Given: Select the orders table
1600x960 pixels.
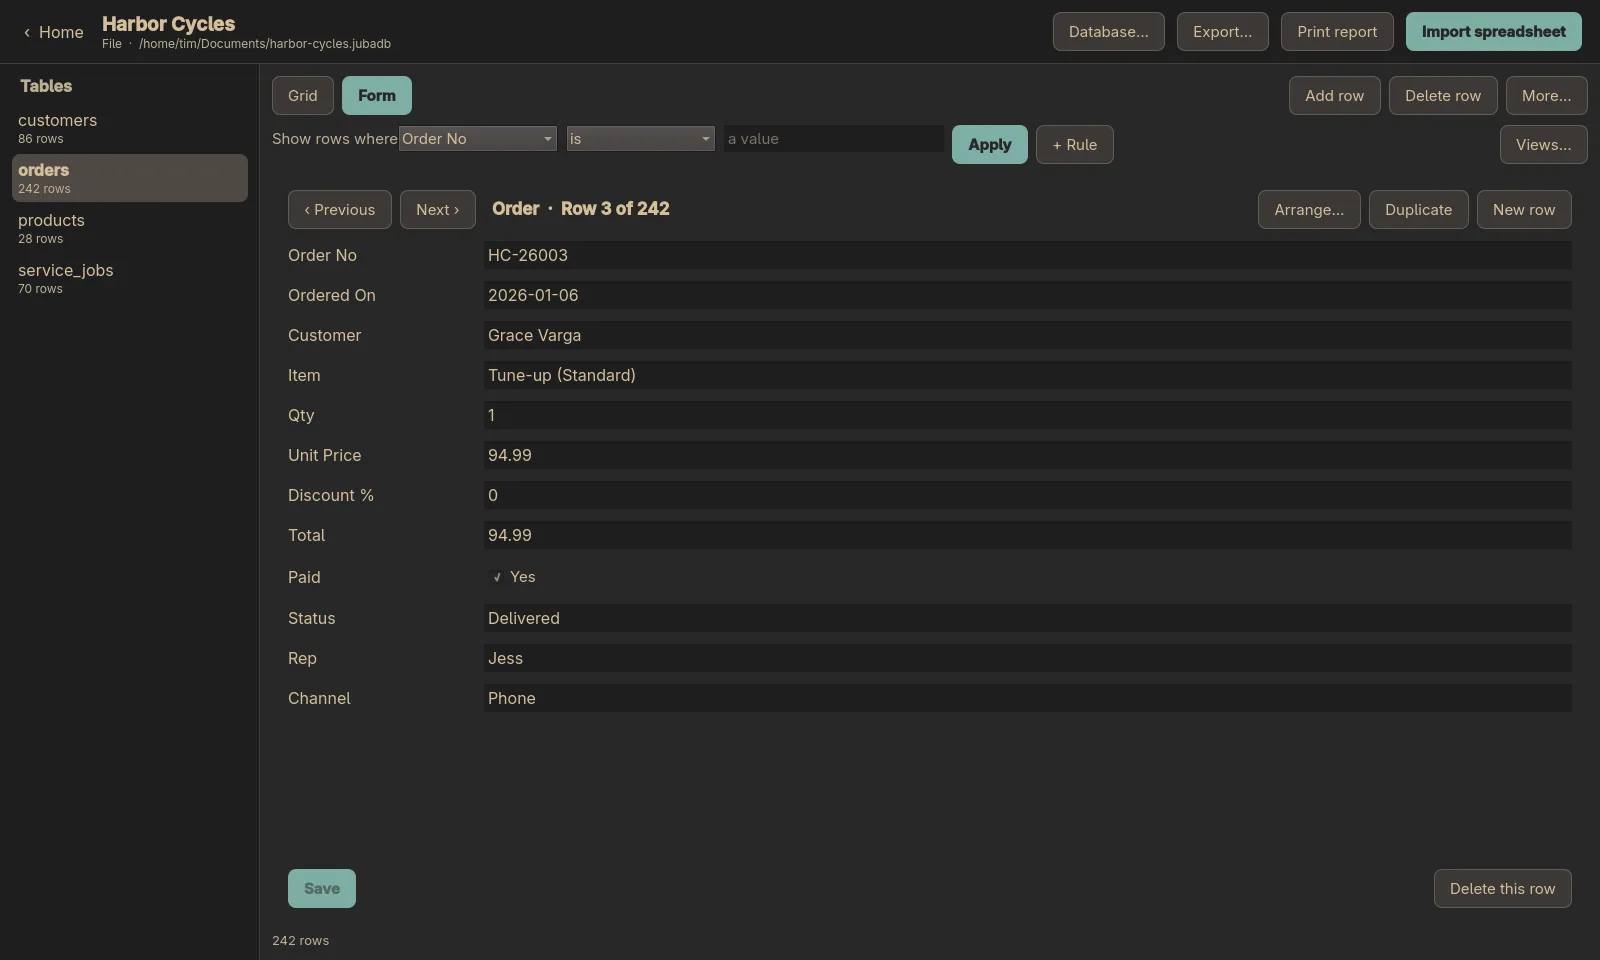Looking at the screenshot, I should 130,178.
